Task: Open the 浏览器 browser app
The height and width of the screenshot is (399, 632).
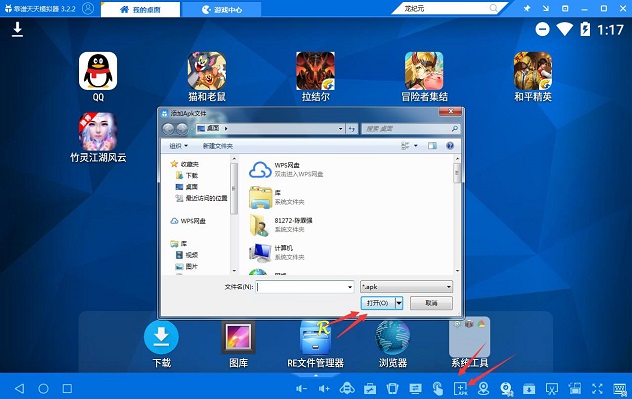Action: coord(393,337)
